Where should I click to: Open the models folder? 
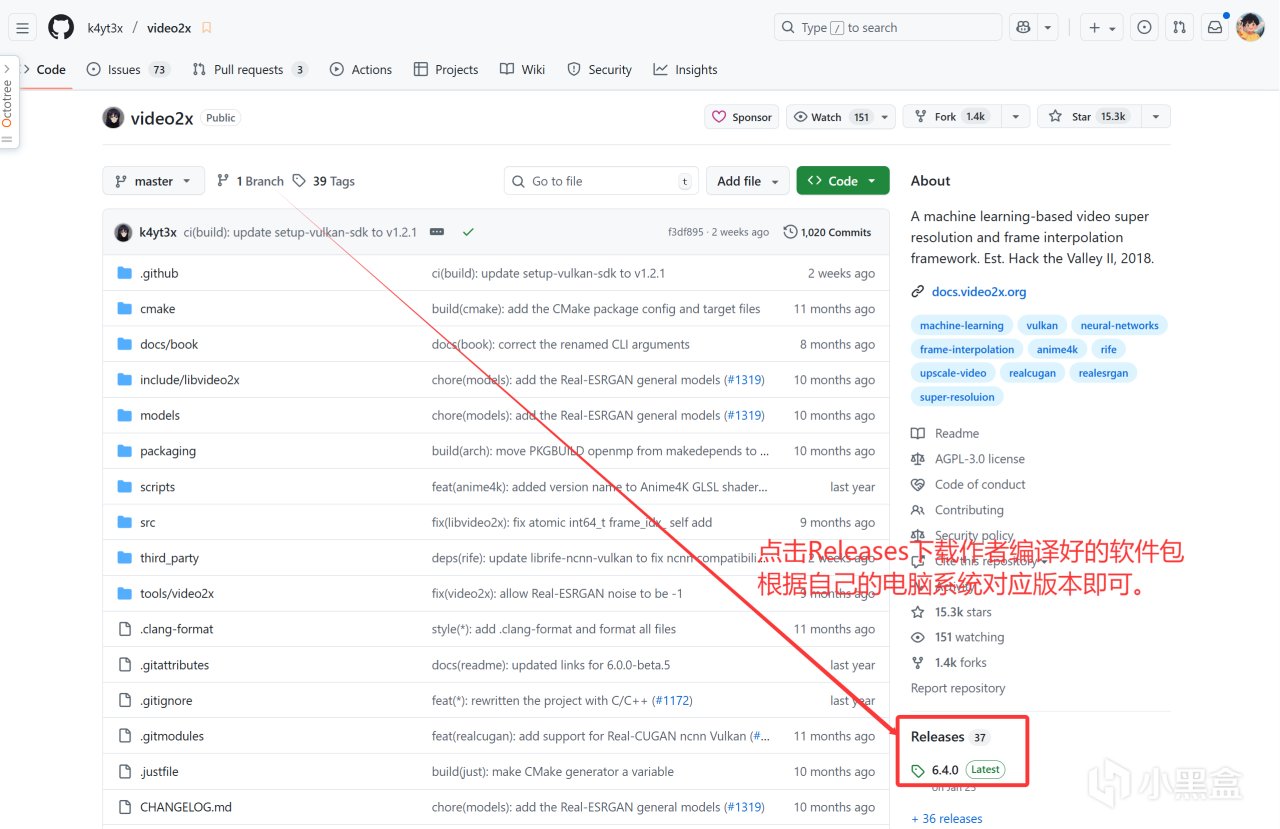coord(160,415)
